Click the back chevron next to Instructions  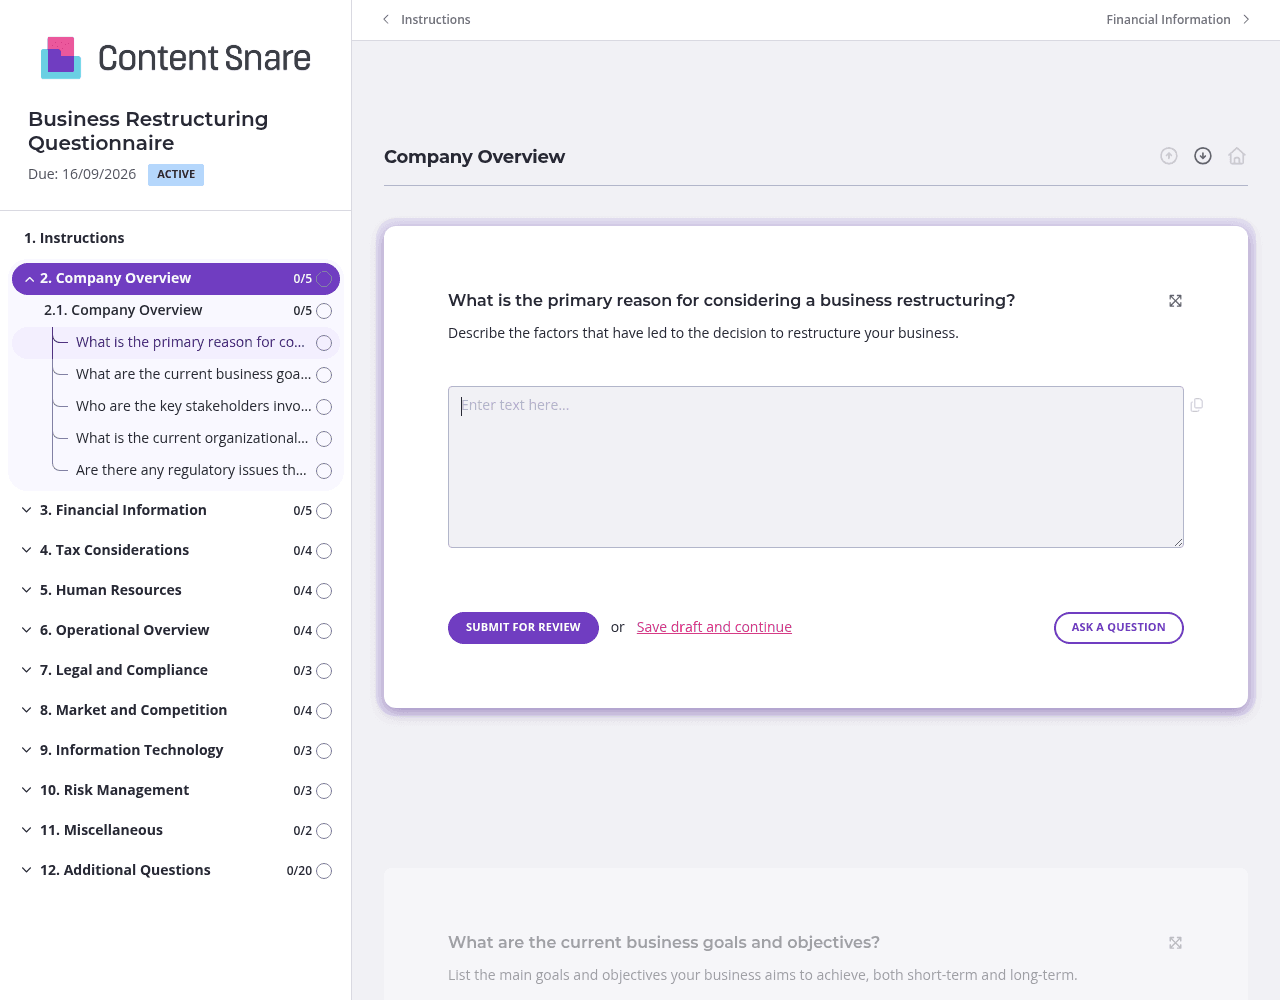386,19
